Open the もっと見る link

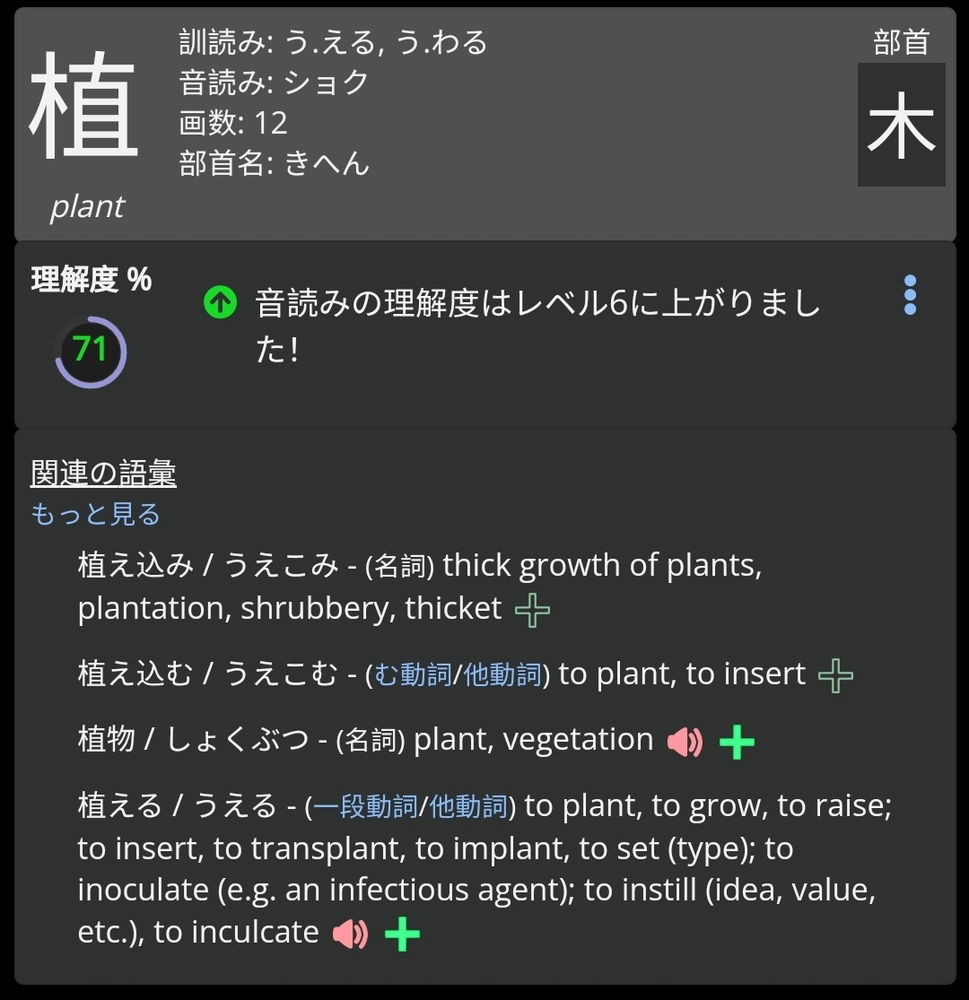(95, 513)
